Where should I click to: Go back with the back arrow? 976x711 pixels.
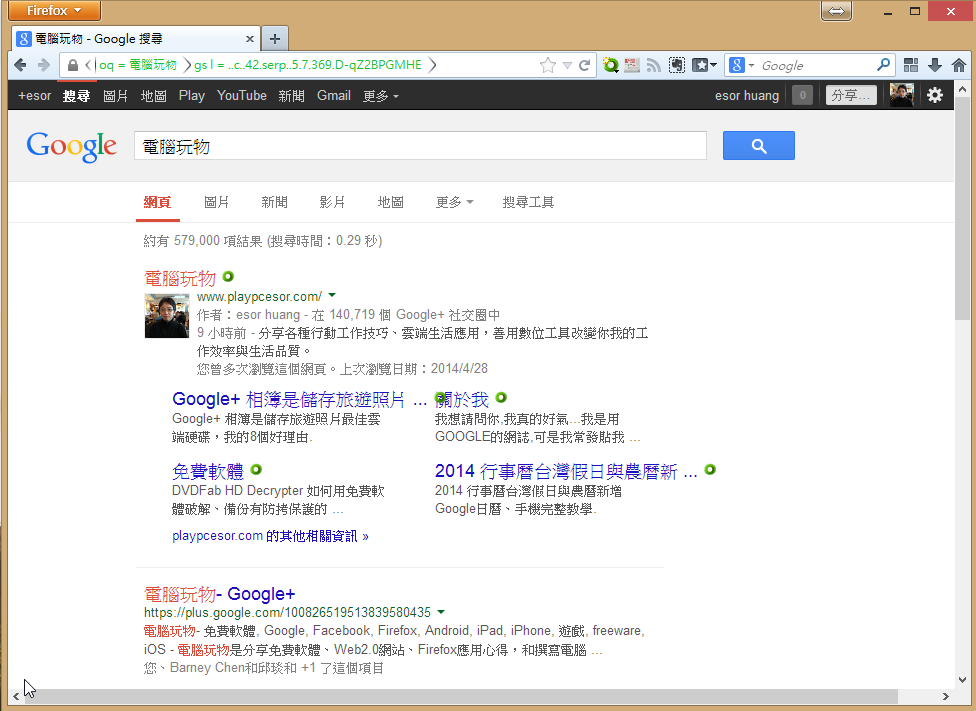tap(21, 65)
